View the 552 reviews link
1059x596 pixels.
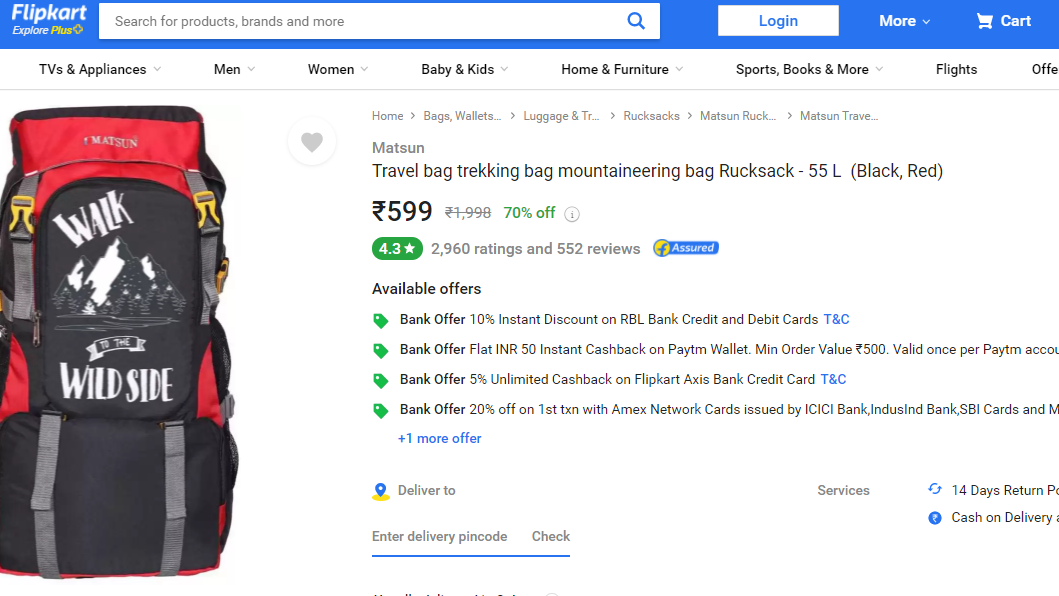[x=597, y=248]
